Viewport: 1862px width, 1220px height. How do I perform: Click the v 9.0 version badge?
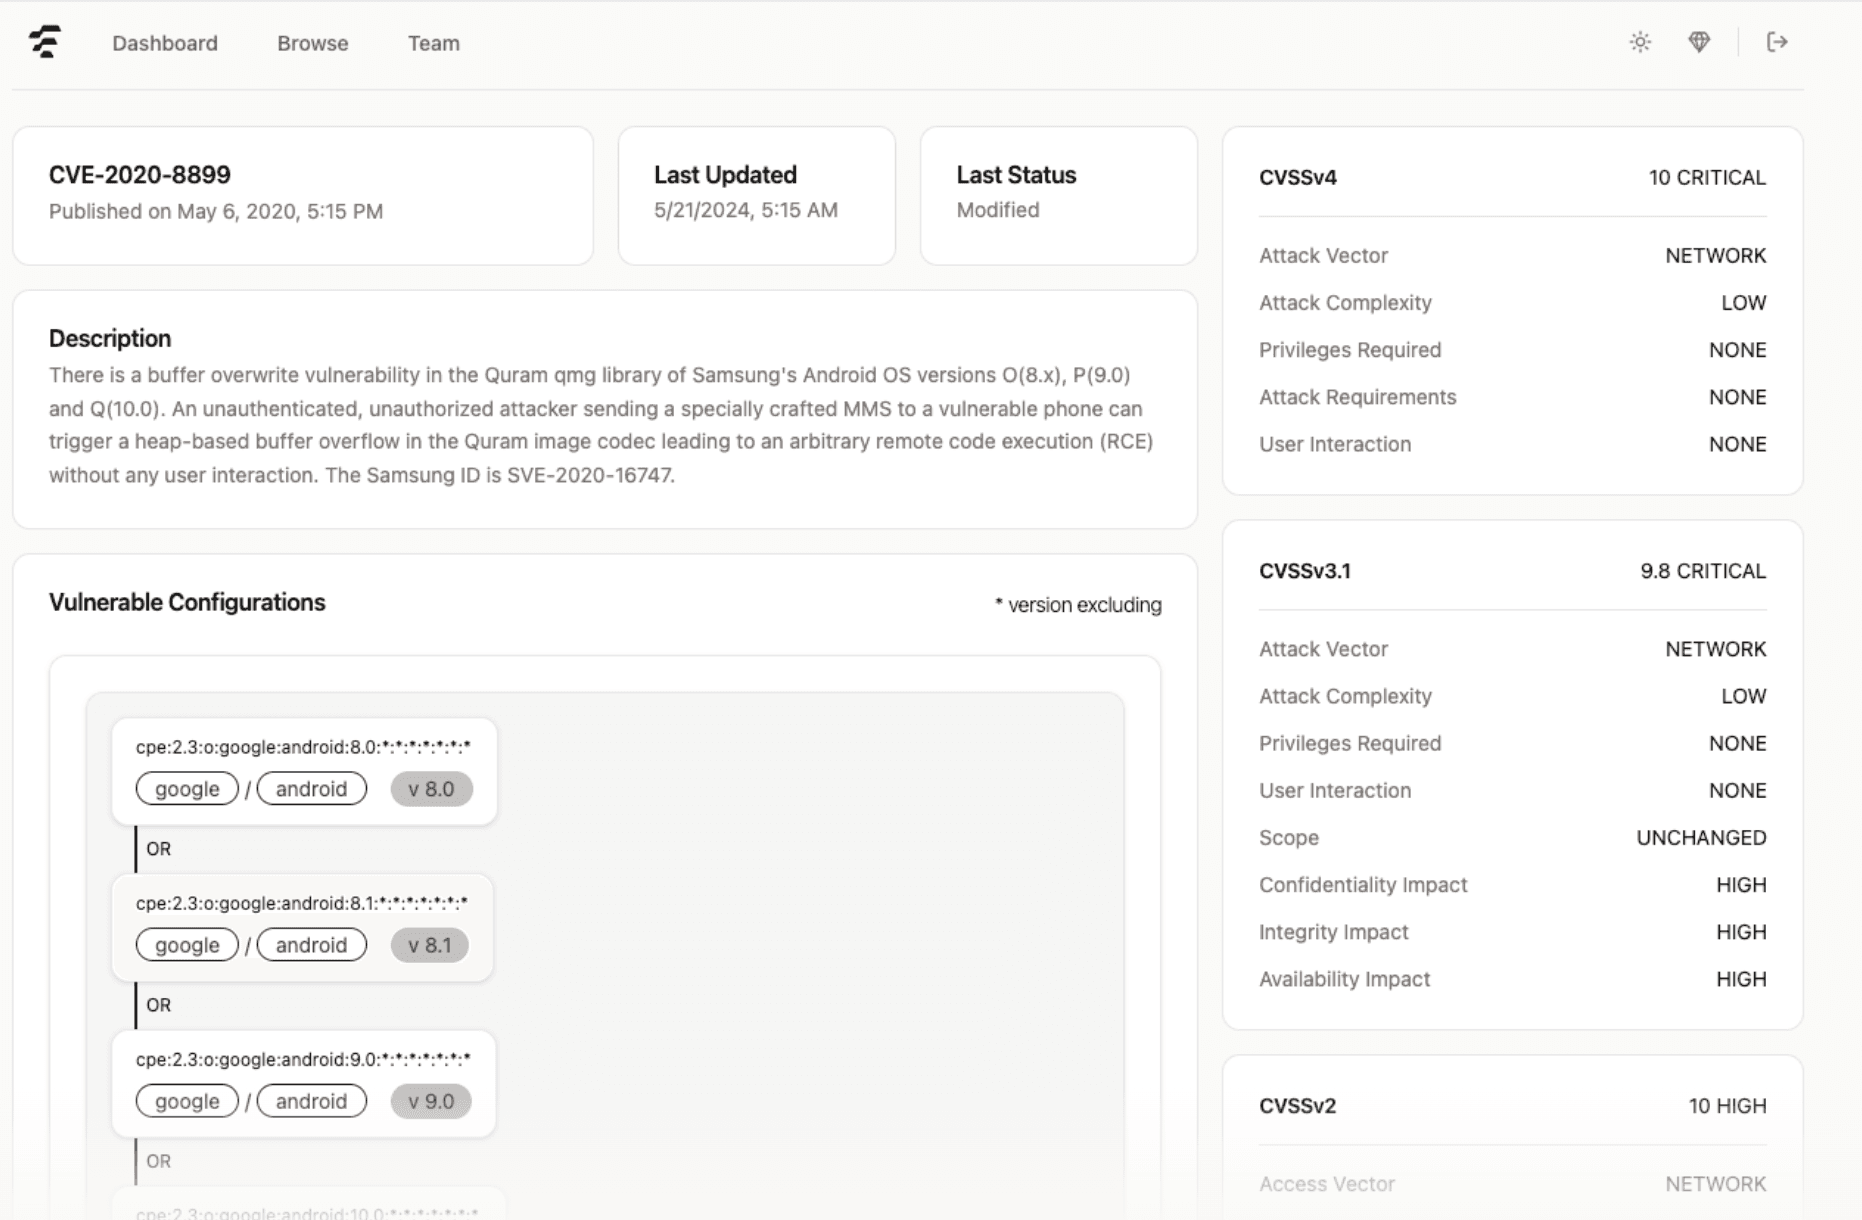[431, 1101]
